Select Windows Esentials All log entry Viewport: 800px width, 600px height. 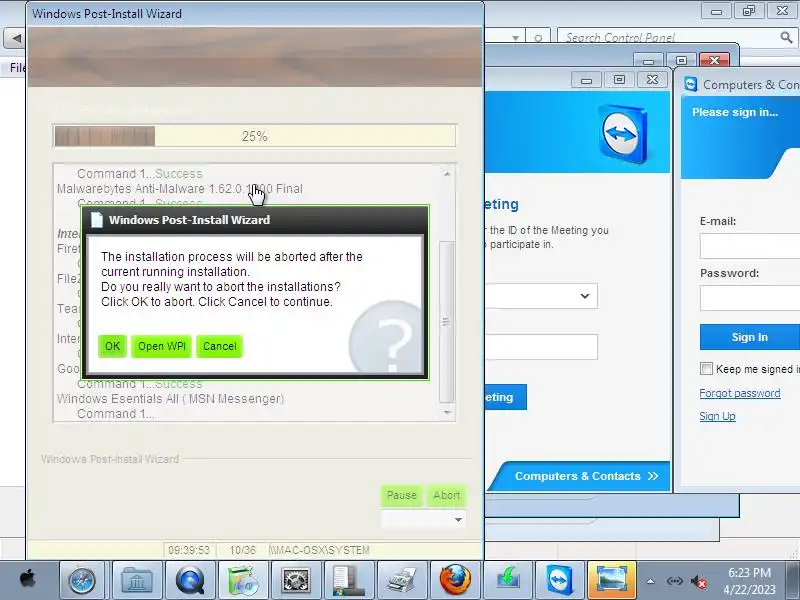170,399
